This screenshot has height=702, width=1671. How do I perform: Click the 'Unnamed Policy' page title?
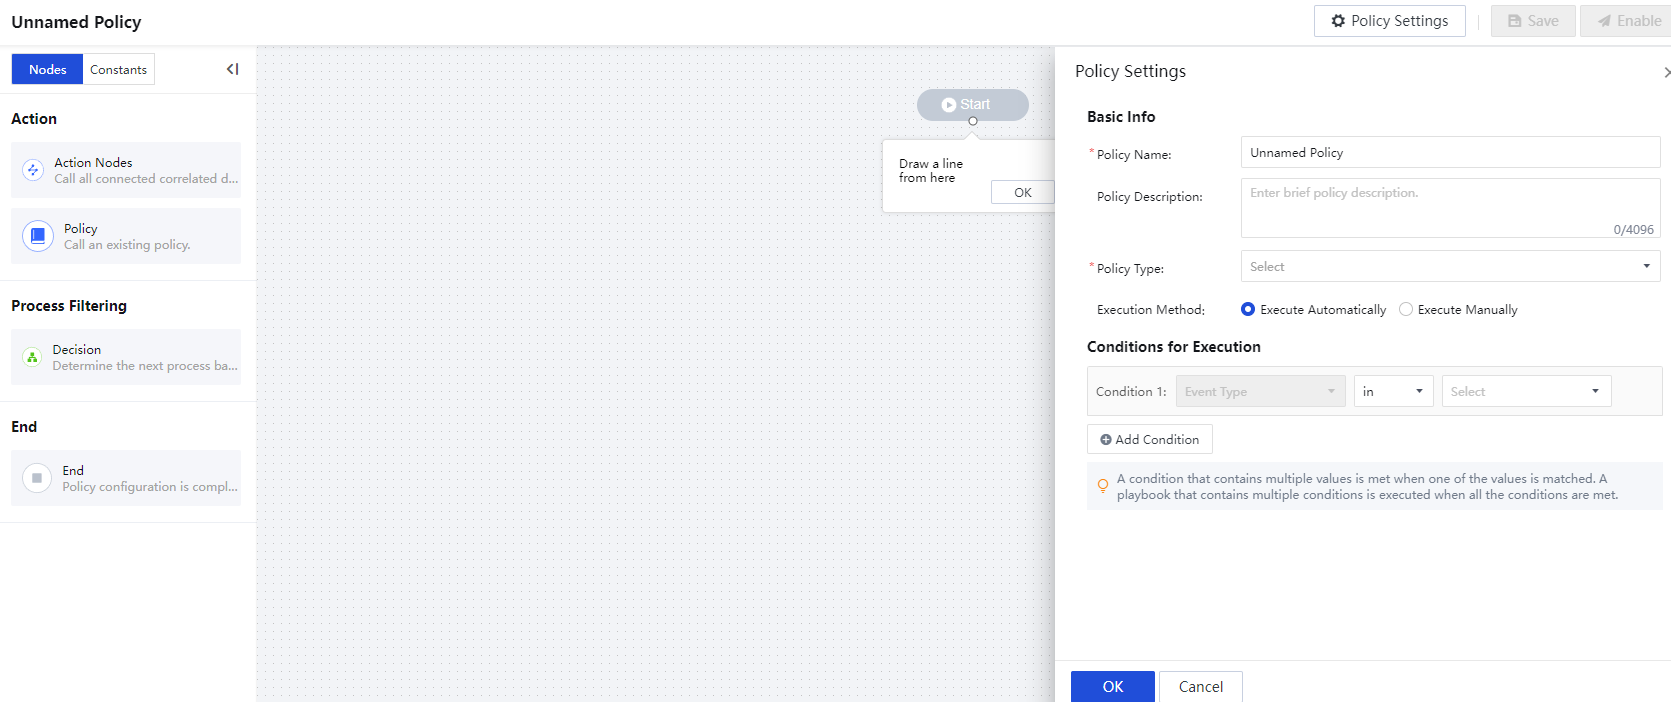[x=76, y=22]
